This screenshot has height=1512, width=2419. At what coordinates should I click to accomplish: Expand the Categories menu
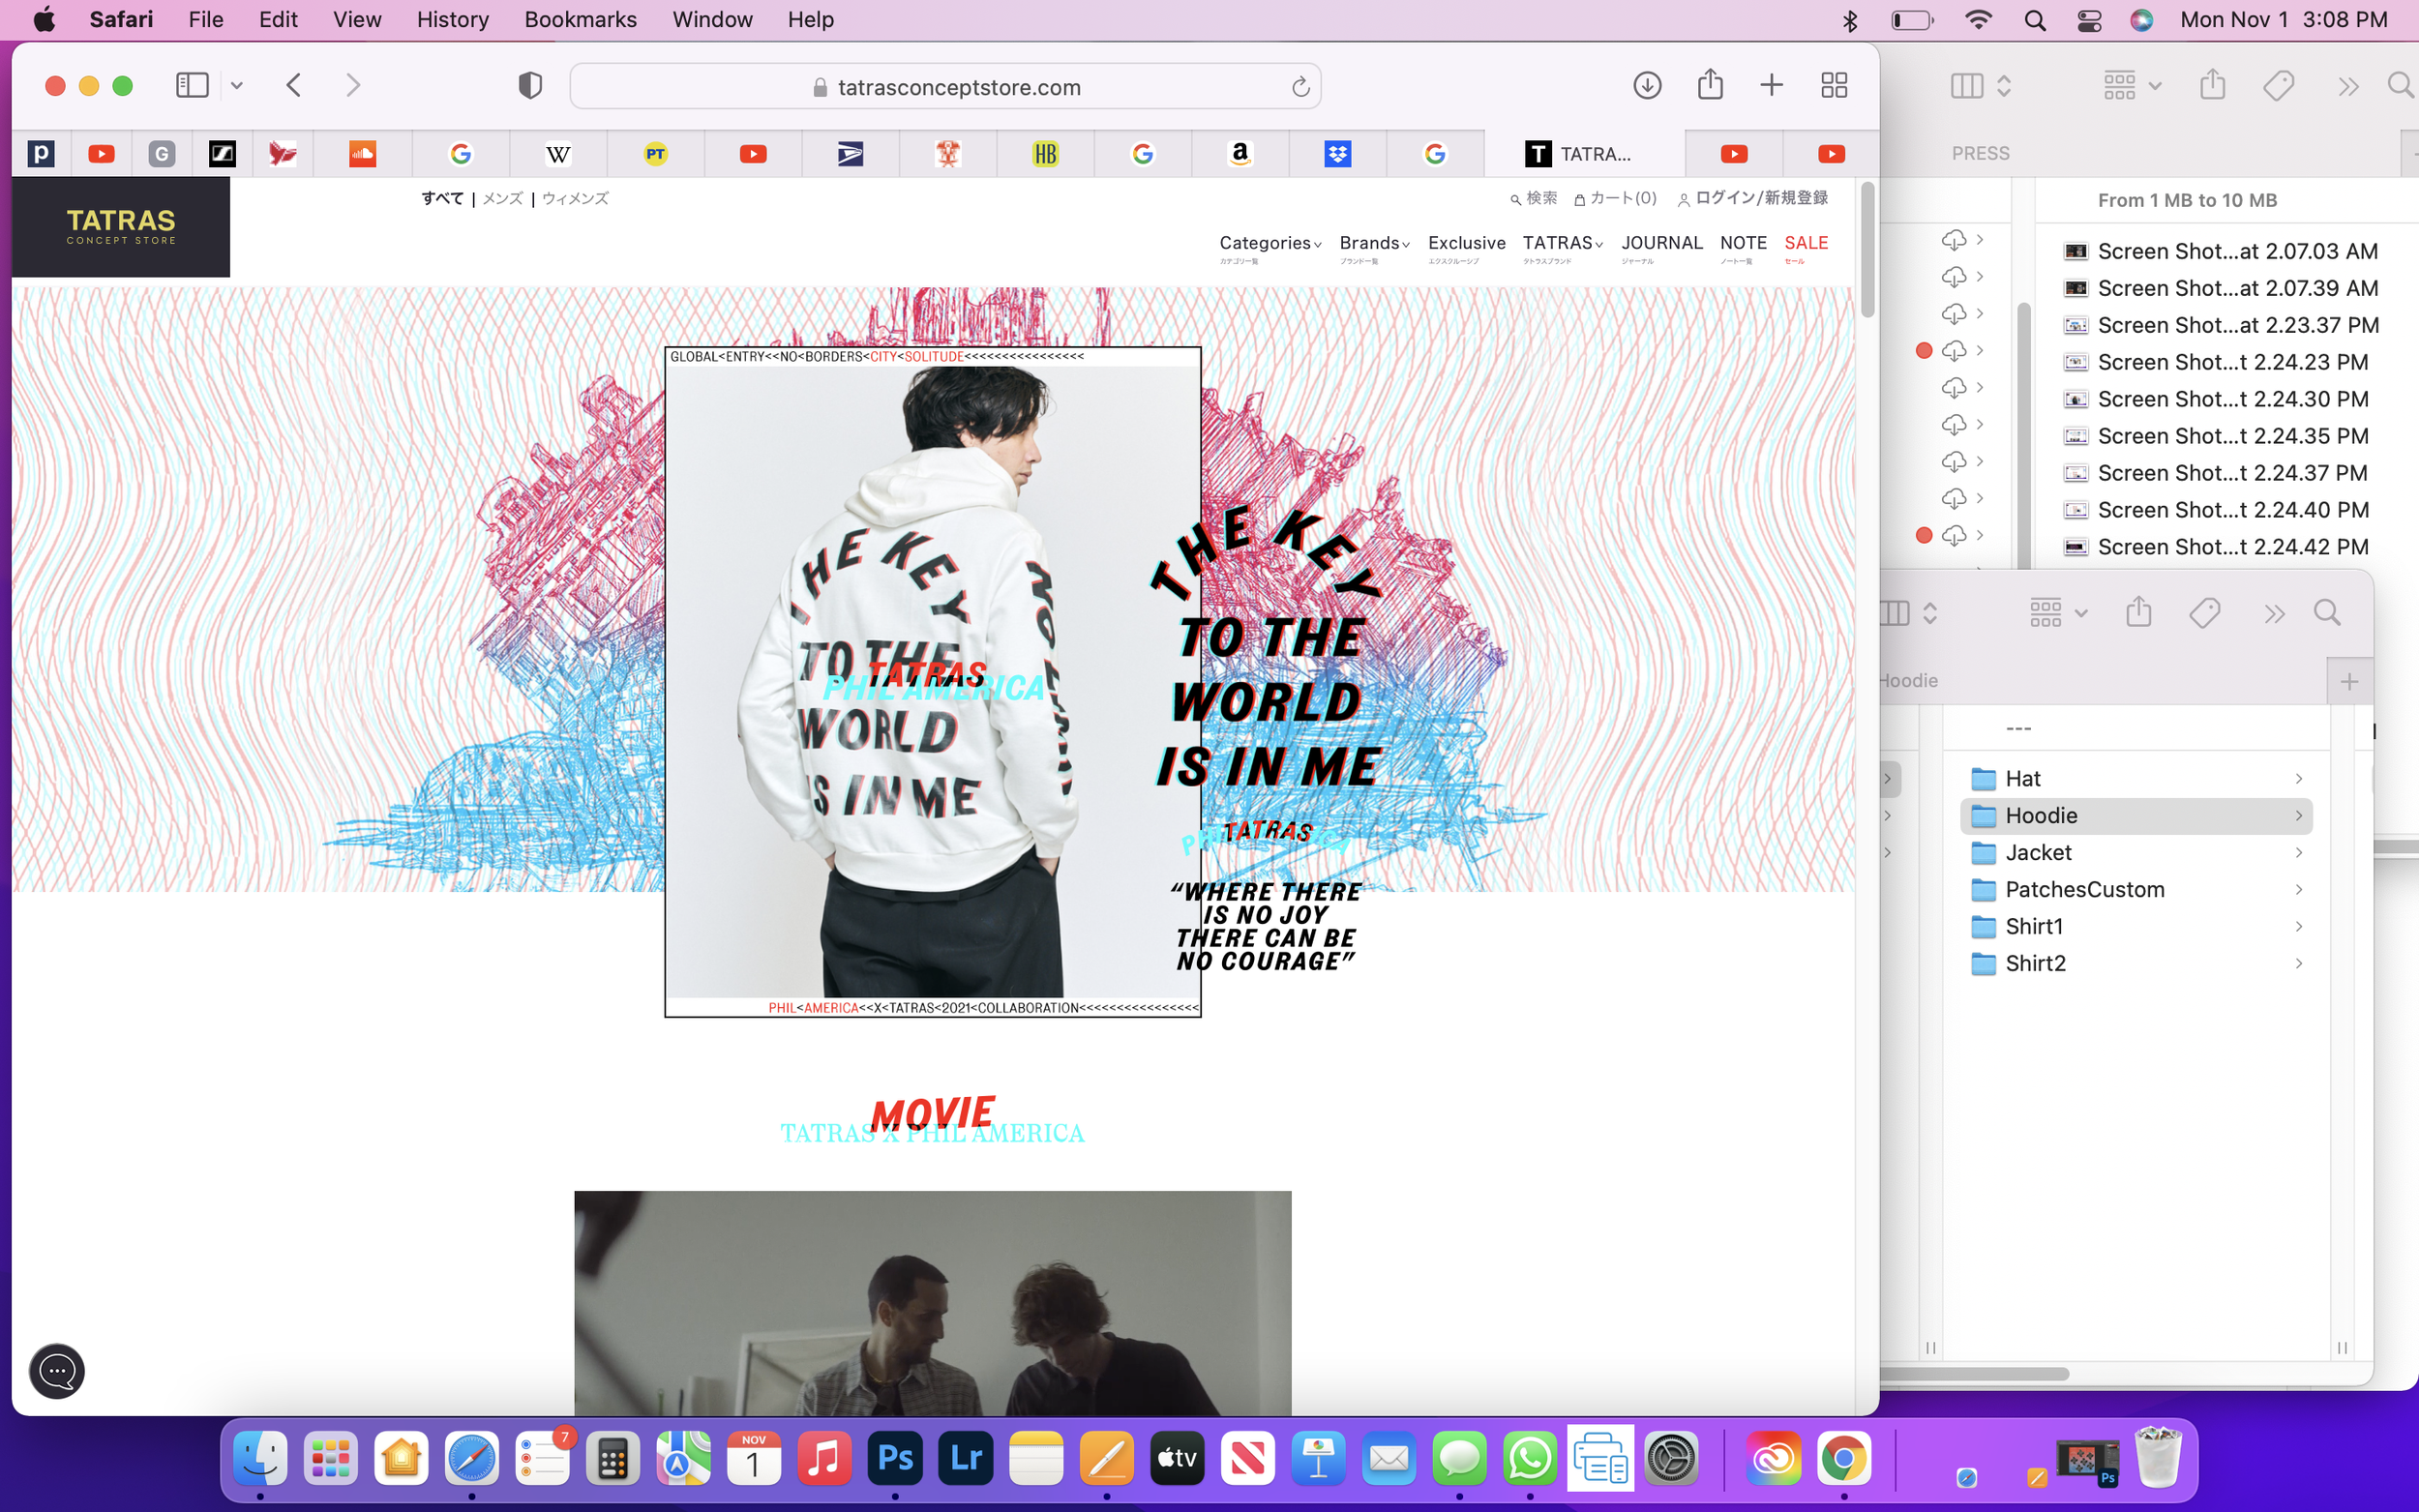pyautogui.click(x=1270, y=243)
